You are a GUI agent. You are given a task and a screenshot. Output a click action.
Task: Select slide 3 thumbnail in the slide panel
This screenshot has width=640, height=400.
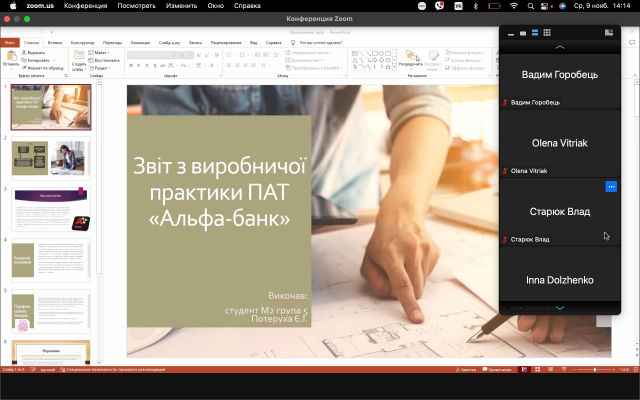[x=51, y=209]
